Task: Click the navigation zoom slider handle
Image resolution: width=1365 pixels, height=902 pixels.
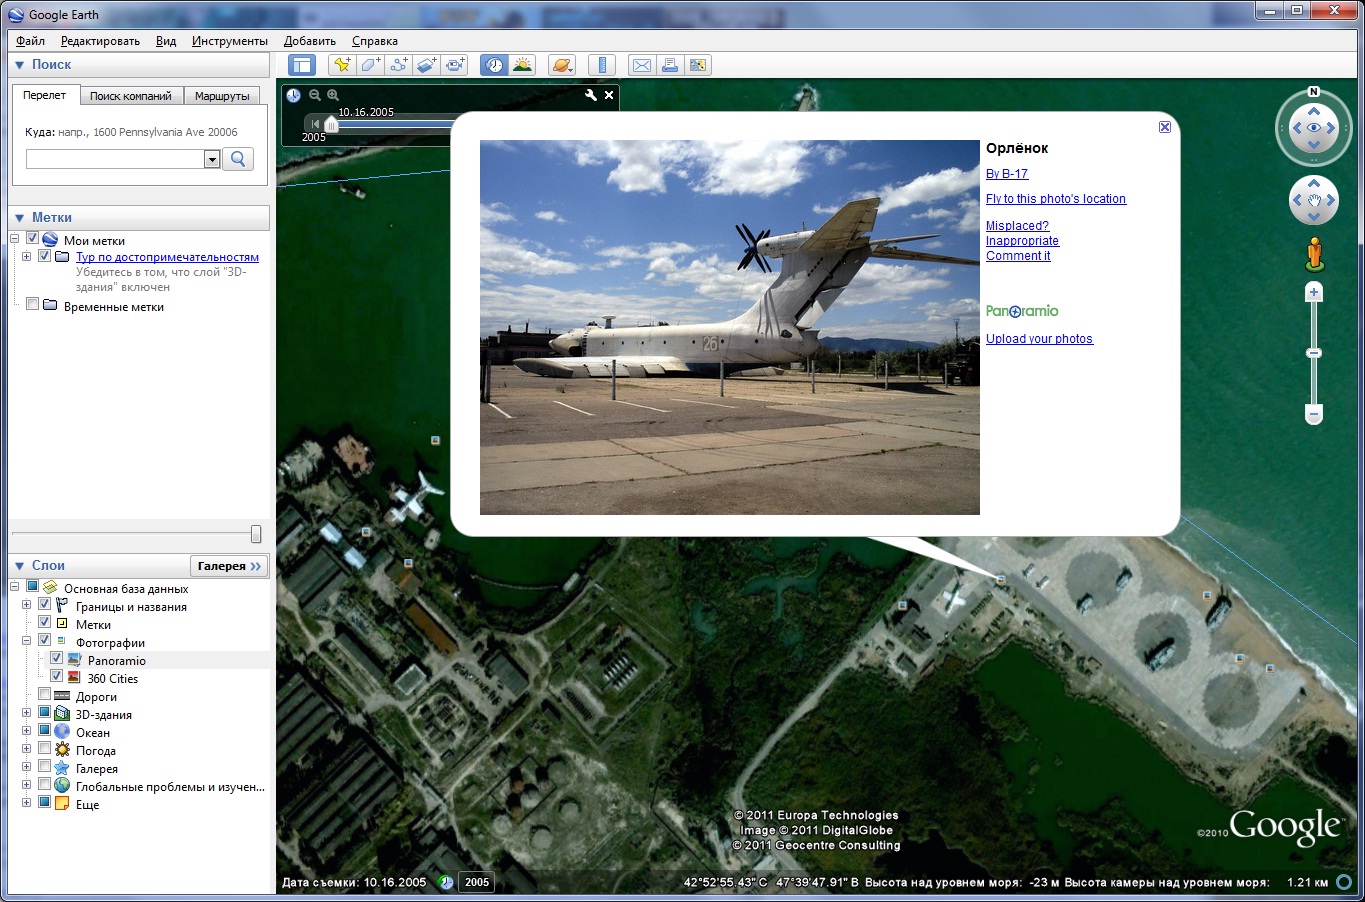Action: click(1315, 353)
